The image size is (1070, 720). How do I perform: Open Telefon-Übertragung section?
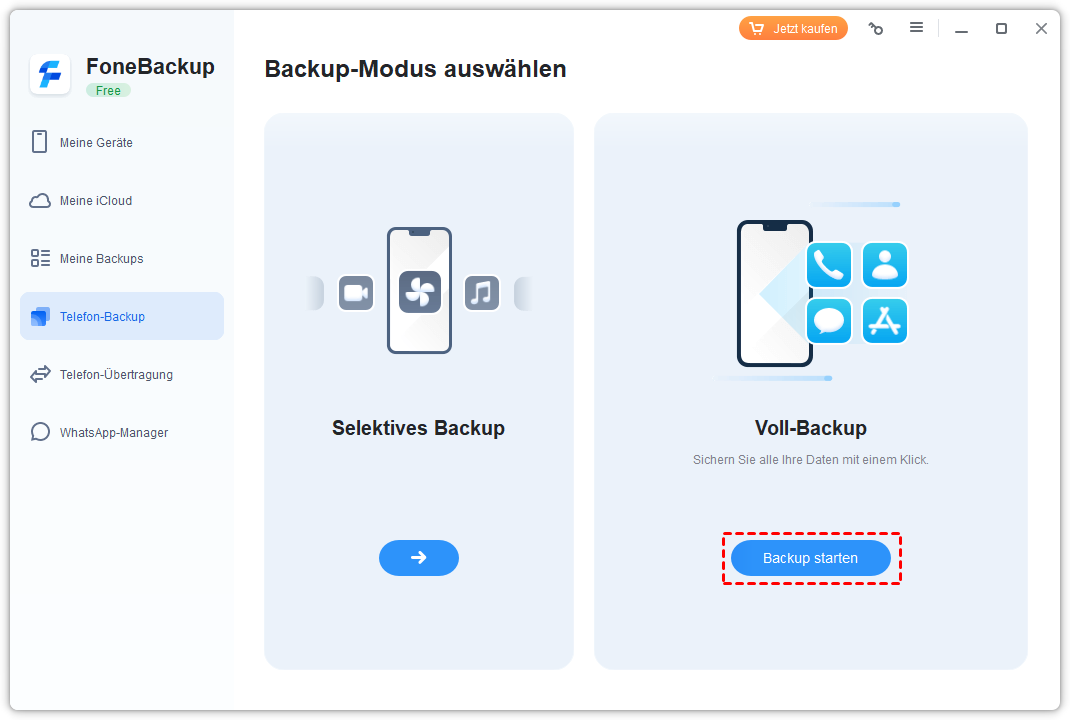115,375
